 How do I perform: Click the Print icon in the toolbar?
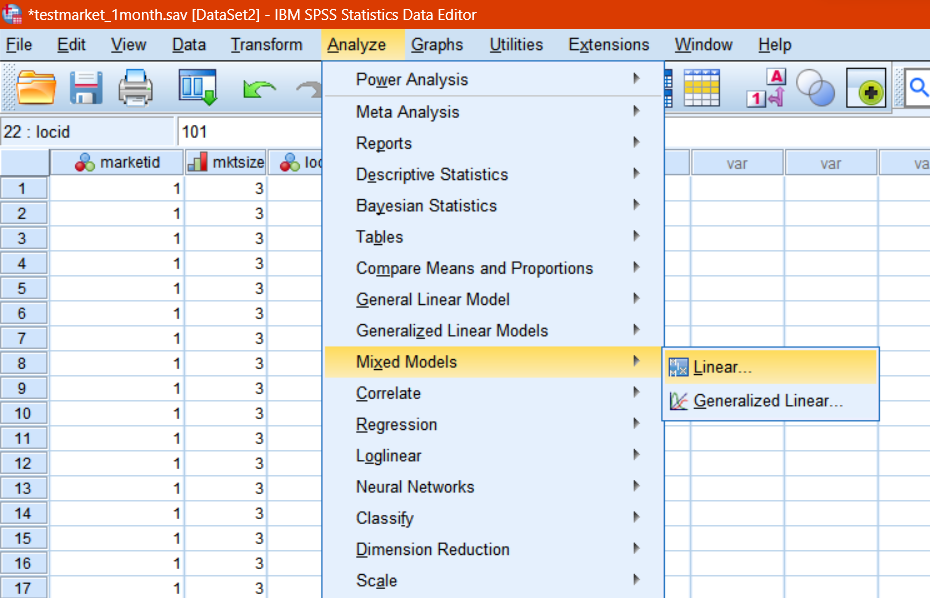click(136, 87)
